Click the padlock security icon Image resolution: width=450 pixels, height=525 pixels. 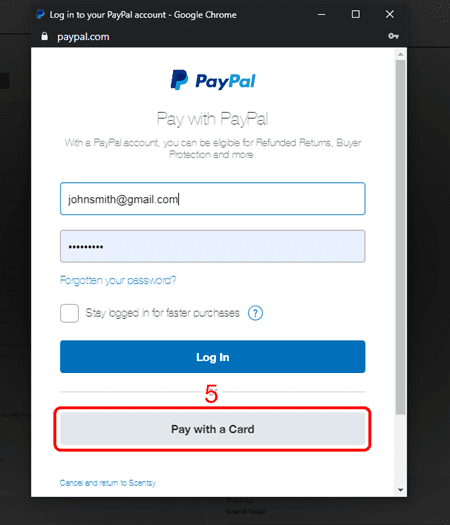pyautogui.click(x=44, y=36)
